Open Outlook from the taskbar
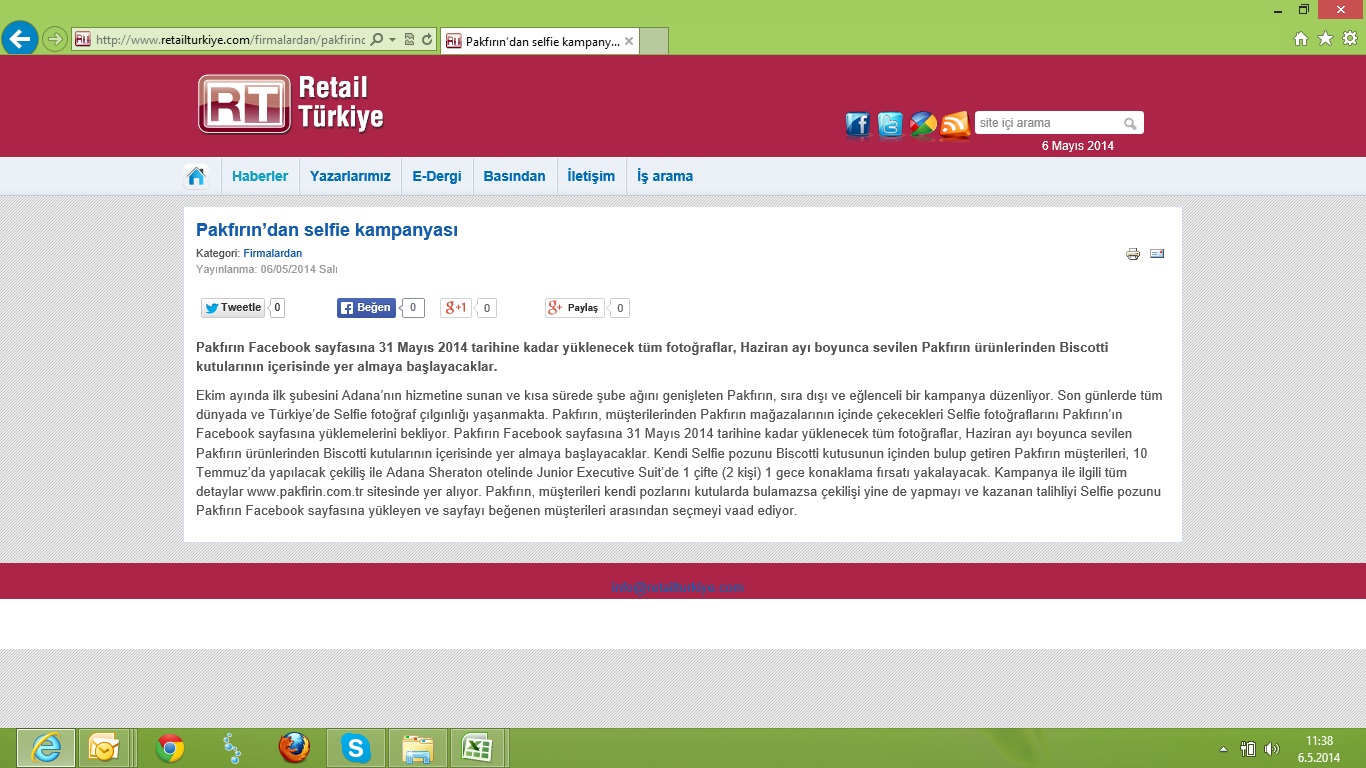1366x768 pixels. pyautogui.click(x=103, y=748)
